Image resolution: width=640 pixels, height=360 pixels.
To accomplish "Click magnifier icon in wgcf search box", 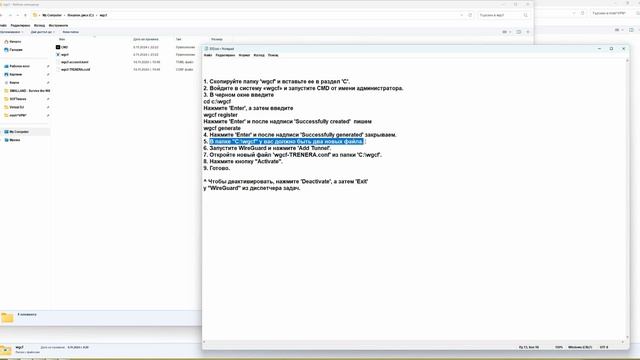I will tap(526, 15).
